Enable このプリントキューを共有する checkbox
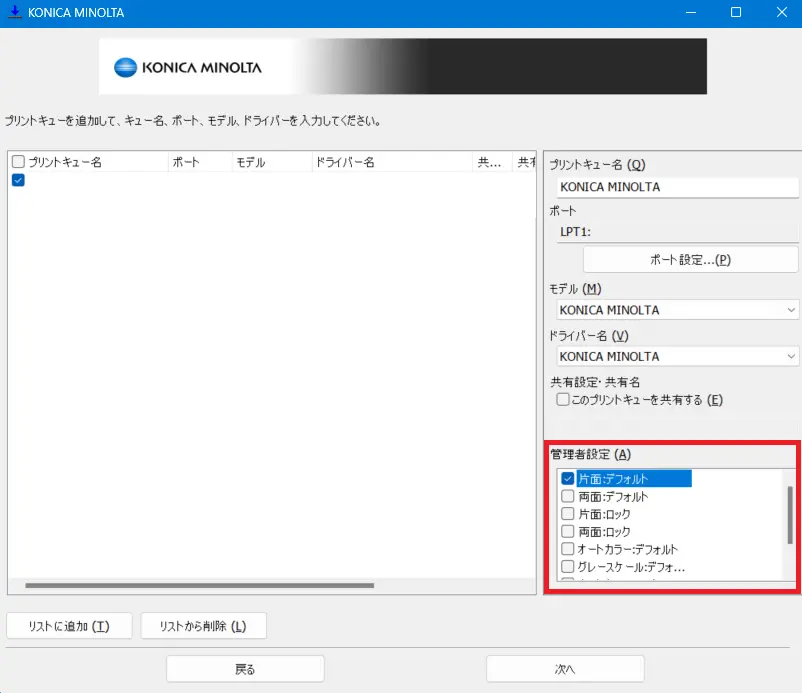Viewport: 802px width, 693px height. click(x=563, y=400)
